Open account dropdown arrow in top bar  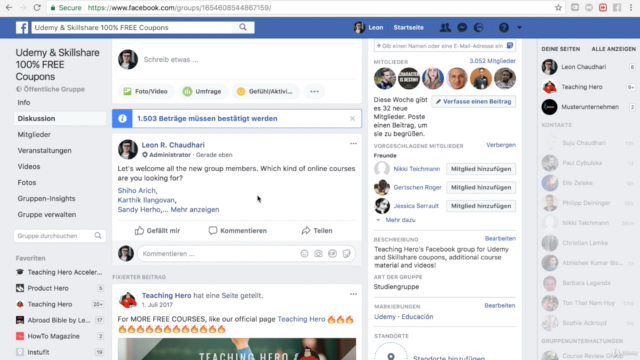coord(519,27)
